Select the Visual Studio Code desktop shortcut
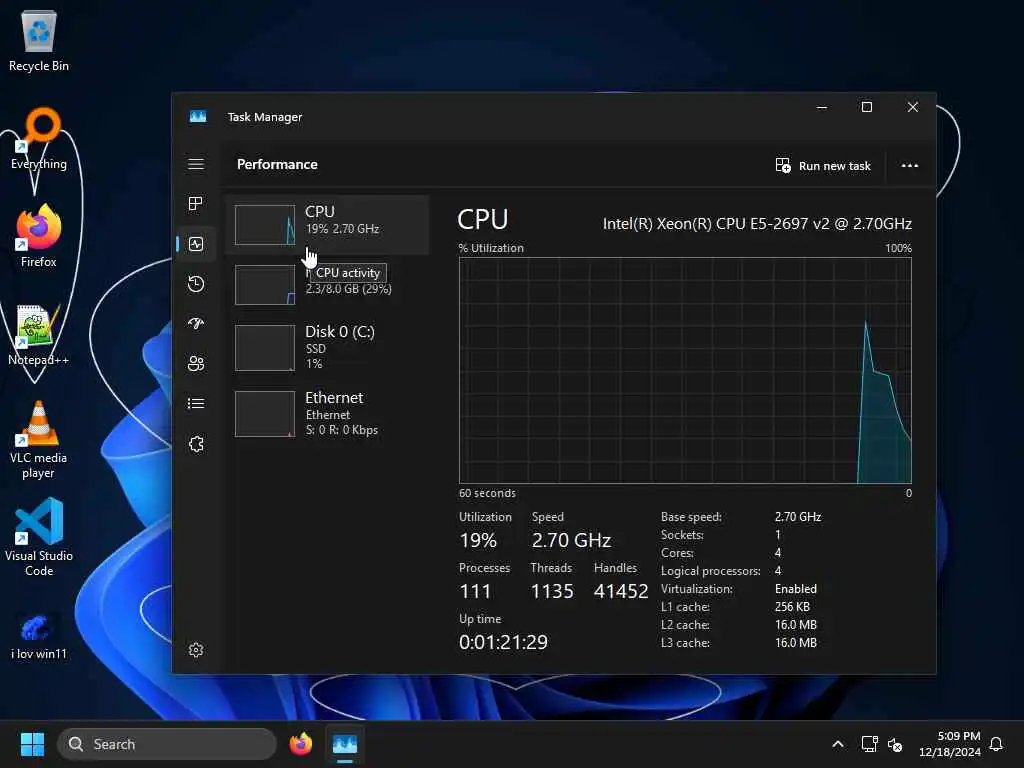 (39, 537)
